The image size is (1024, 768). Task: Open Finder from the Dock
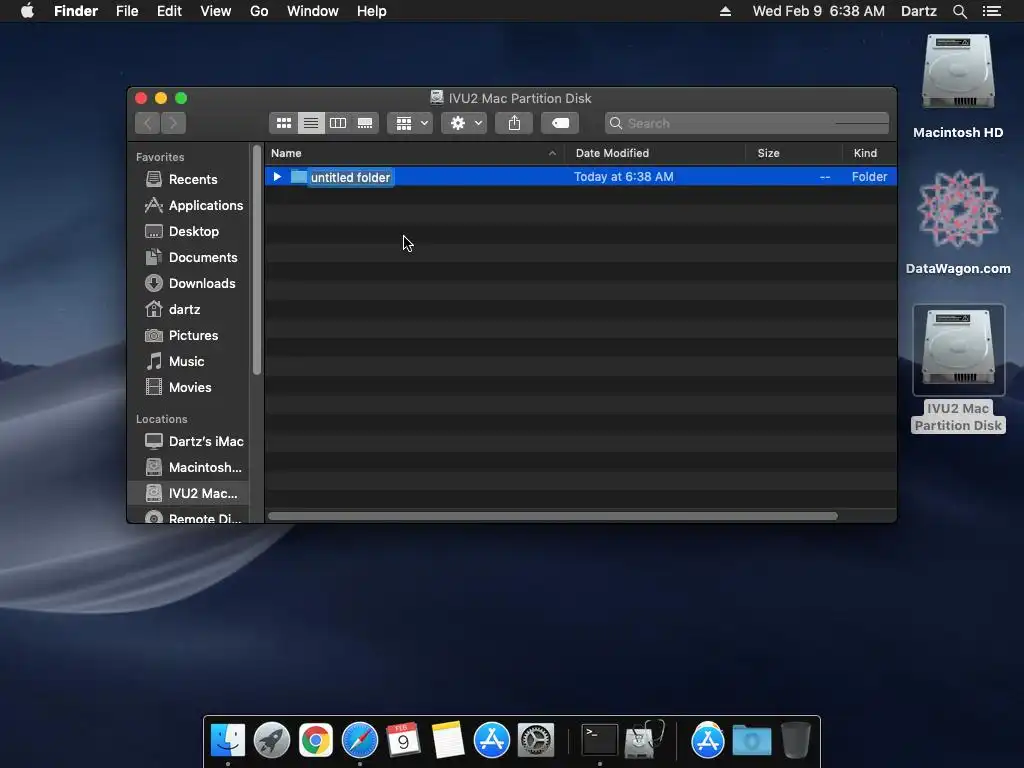228,740
